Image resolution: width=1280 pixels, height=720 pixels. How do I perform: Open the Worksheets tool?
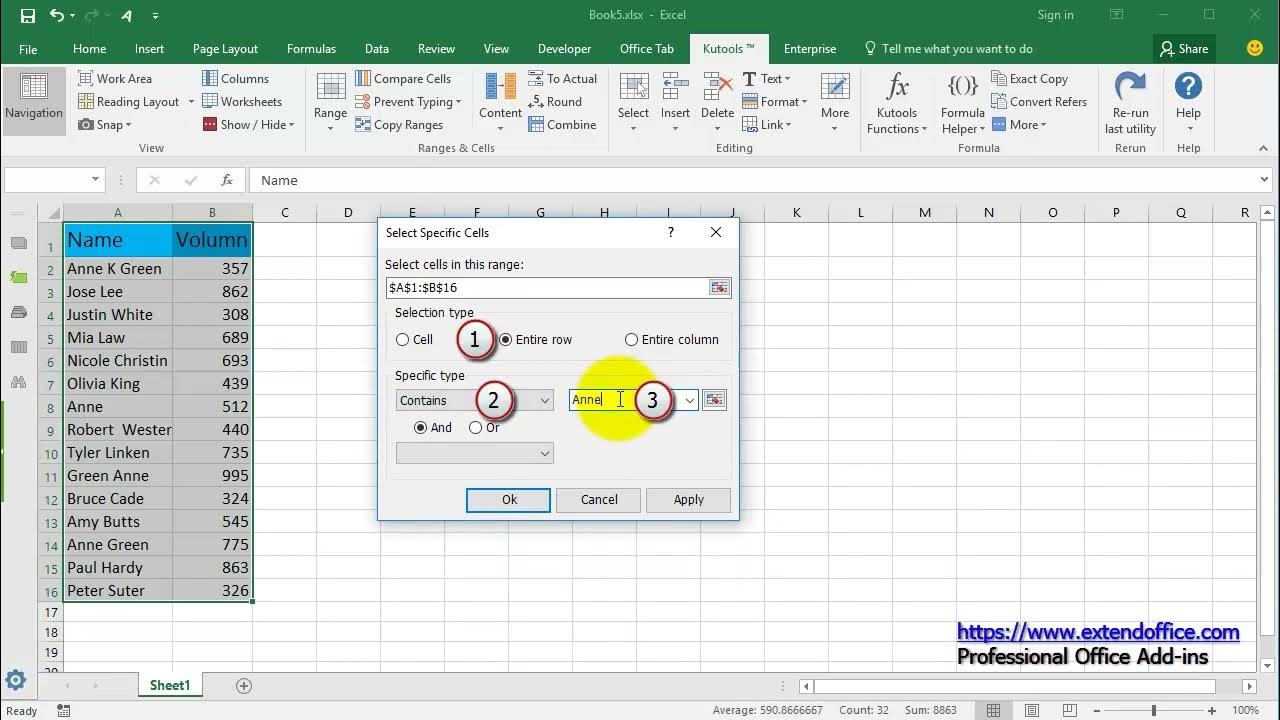tap(242, 101)
